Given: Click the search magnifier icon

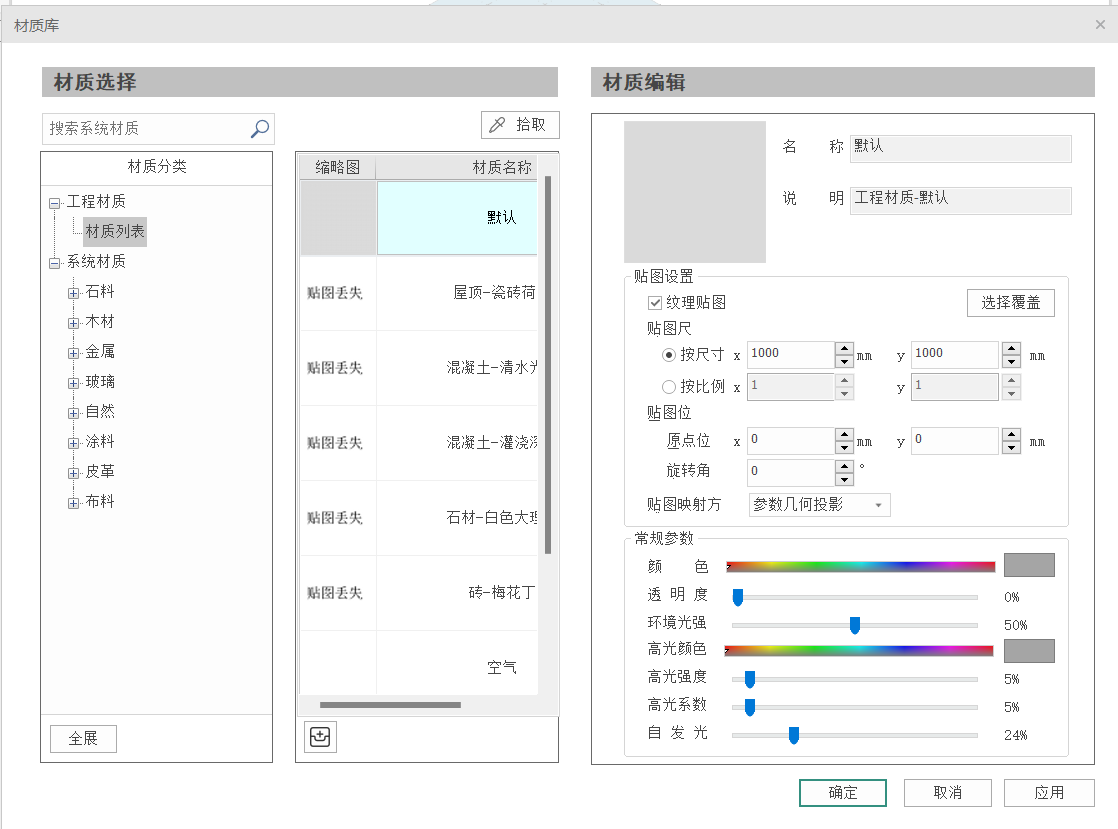Looking at the screenshot, I should (x=259, y=128).
